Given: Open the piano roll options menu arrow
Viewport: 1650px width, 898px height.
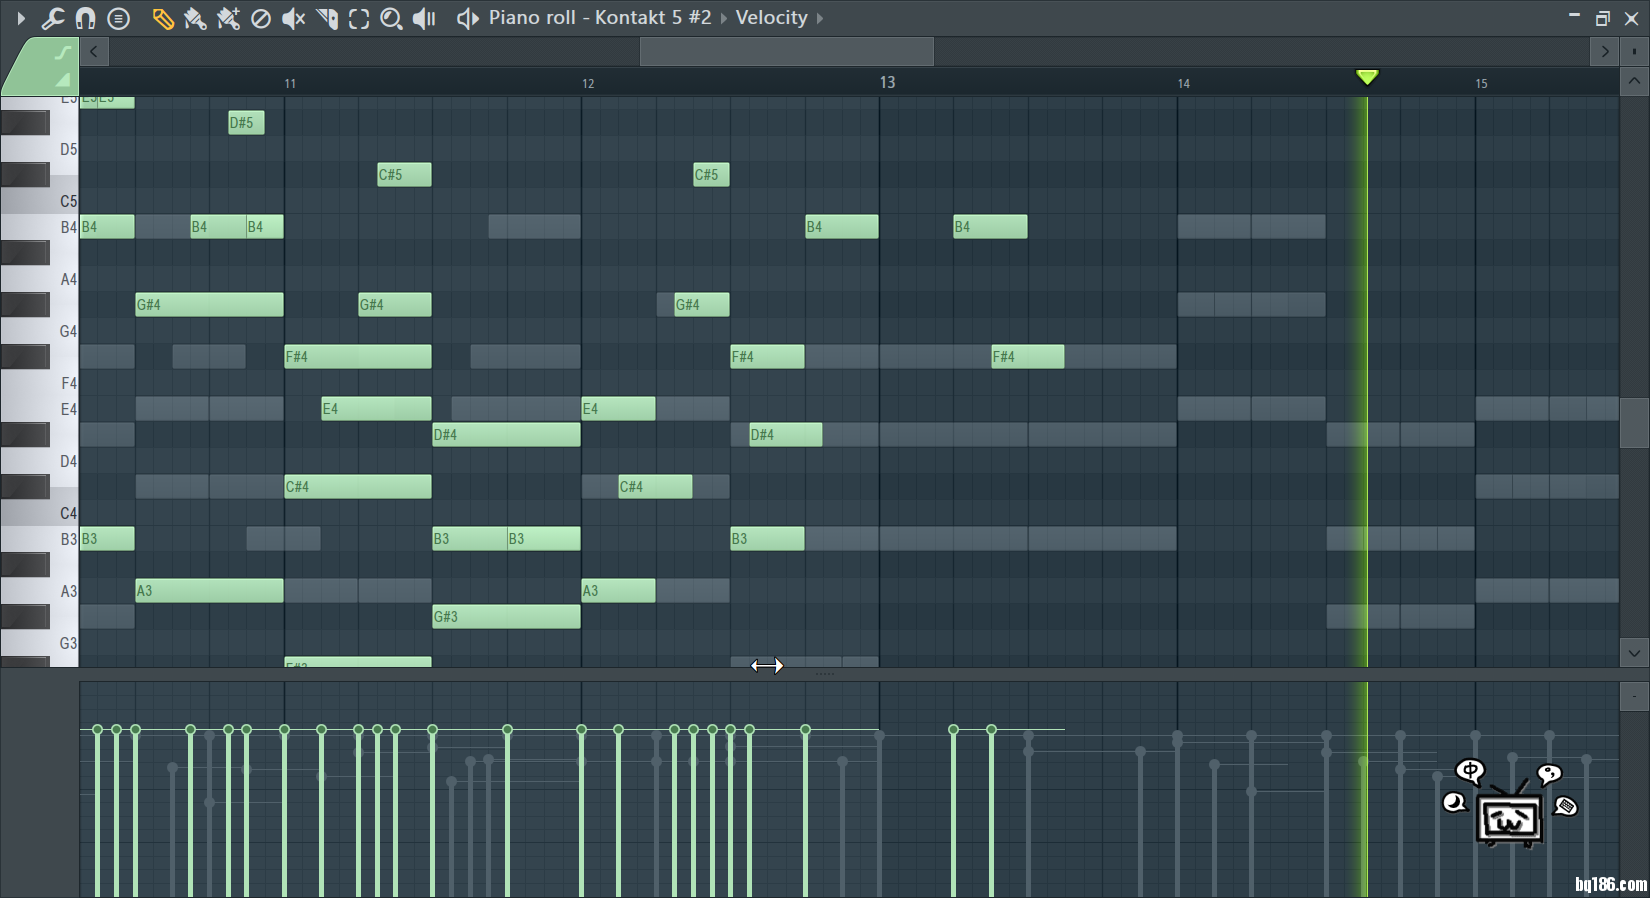Looking at the screenshot, I should [20, 18].
